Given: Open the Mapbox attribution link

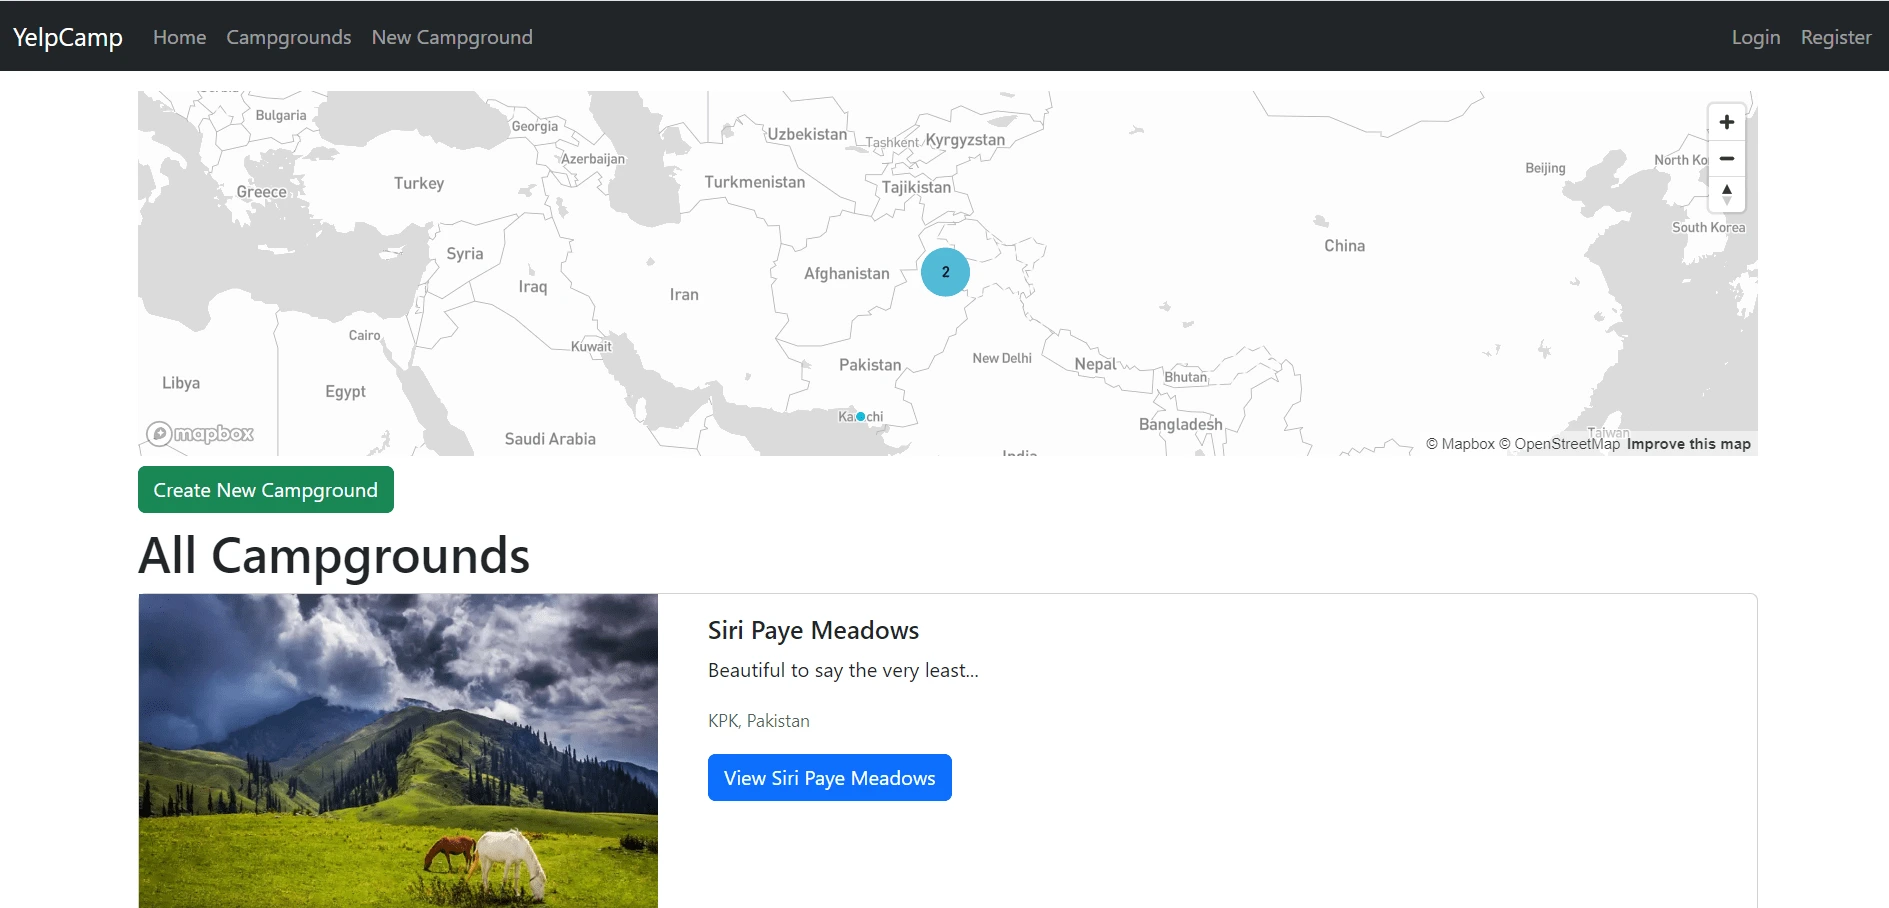Looking at the screenshot, I should [1460, 444].
